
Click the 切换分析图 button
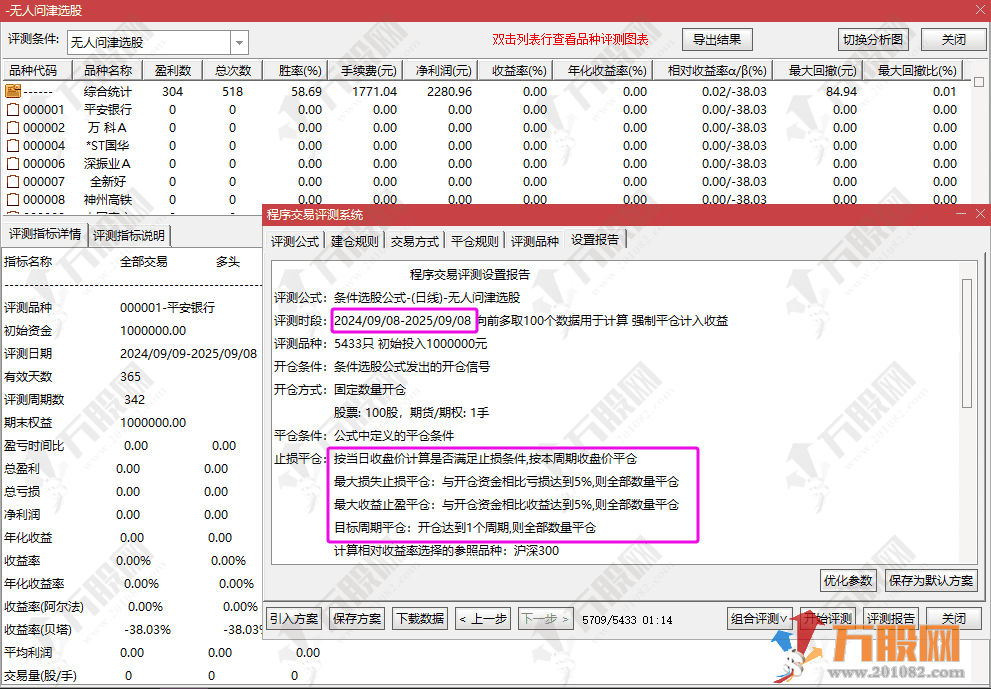[x=873, y=39]
